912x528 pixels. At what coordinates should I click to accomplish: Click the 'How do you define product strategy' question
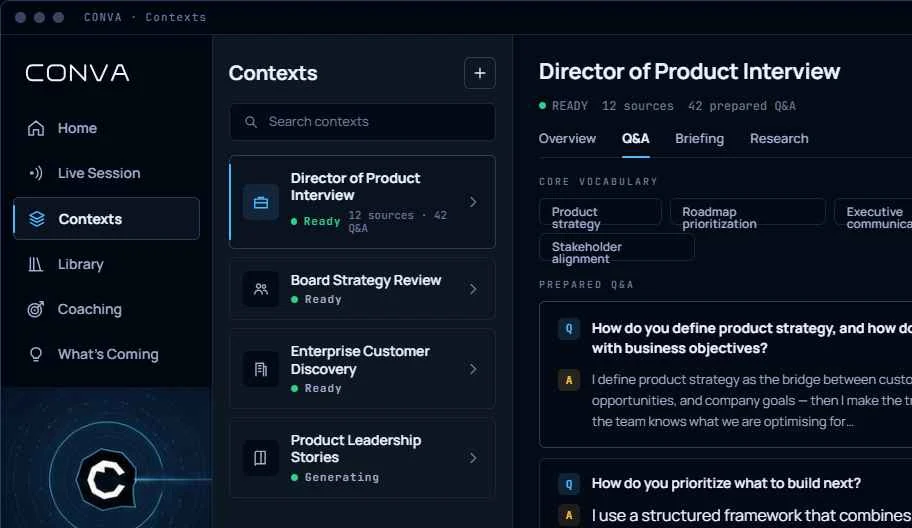pos(751,338)
